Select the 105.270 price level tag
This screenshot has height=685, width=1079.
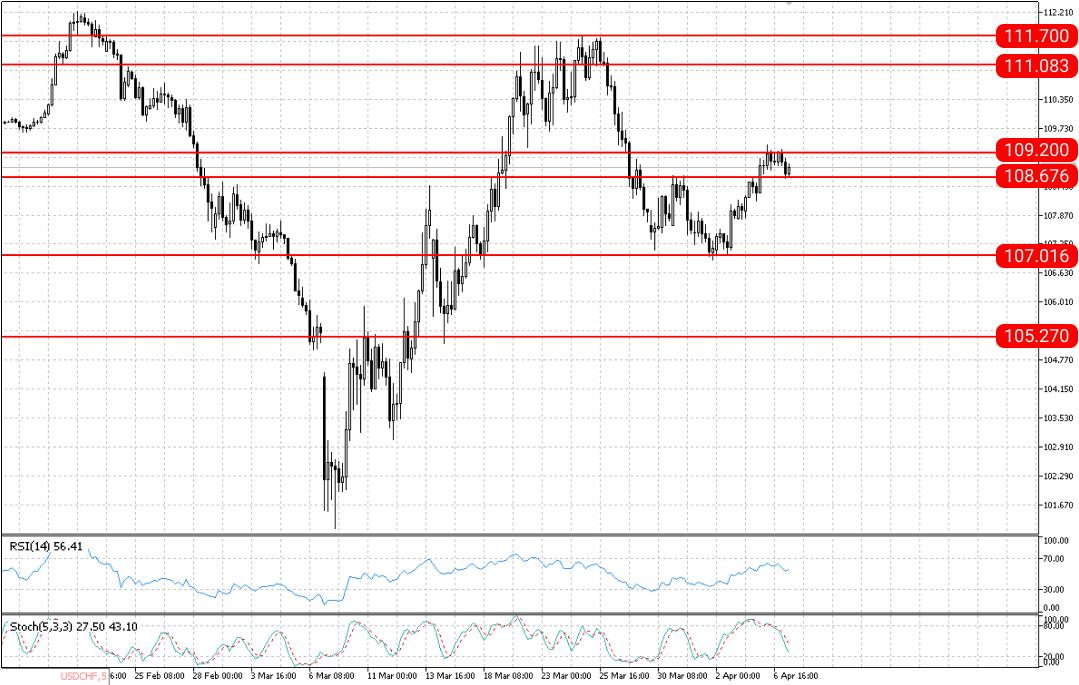pyautogui.click(x=1037, y=335)
